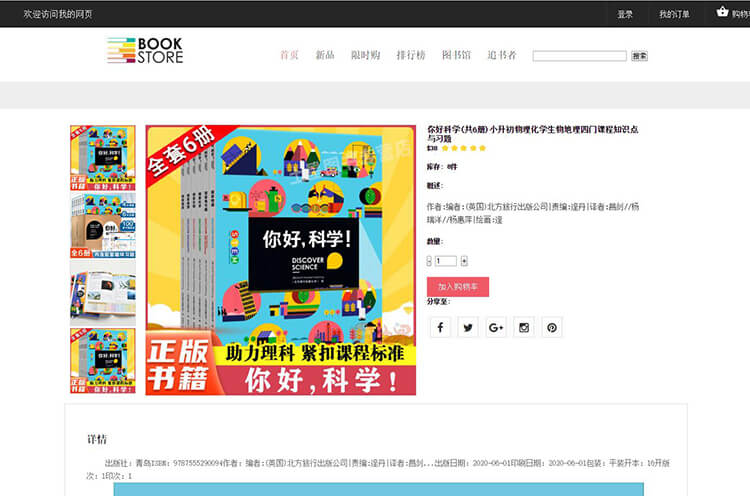
Task: Decrease quantity with the minus button
Action: pyautogui.click(x=429, y=261)
